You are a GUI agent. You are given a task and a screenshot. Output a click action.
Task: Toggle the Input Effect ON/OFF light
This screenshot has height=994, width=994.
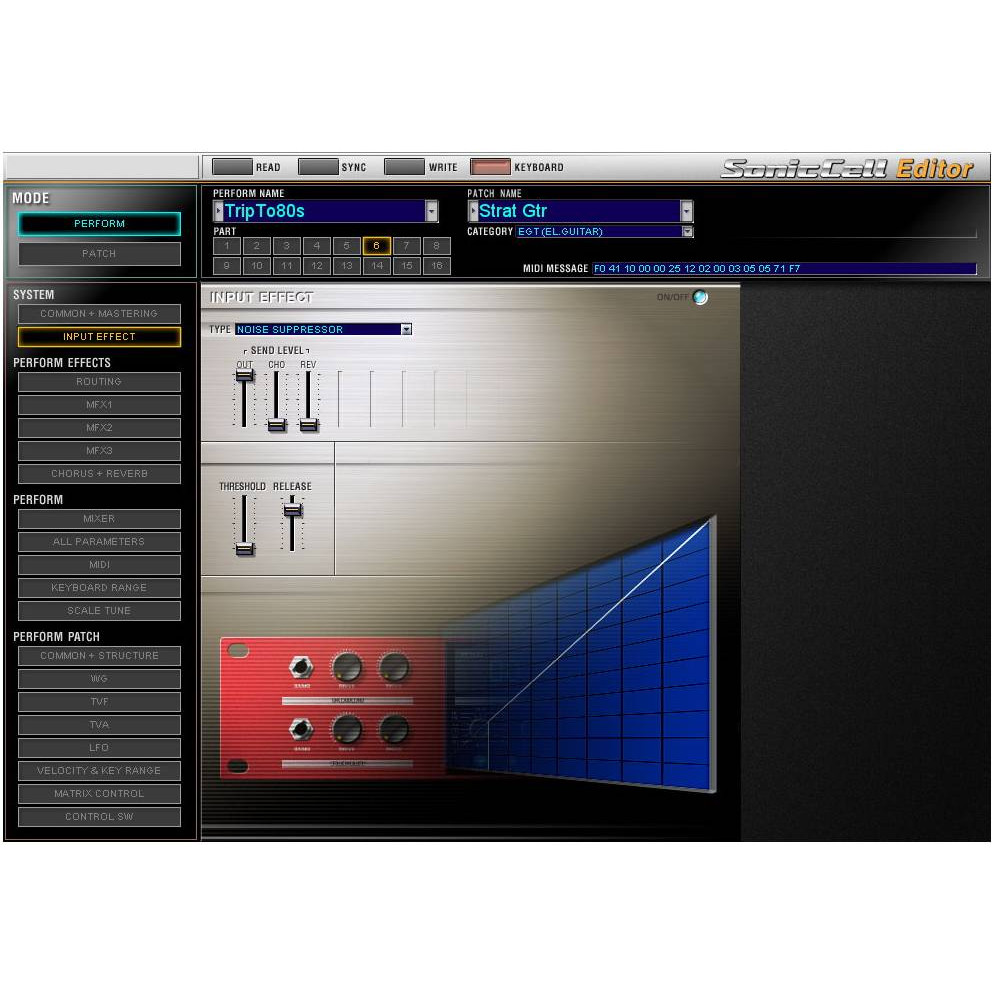pos(700,297)
